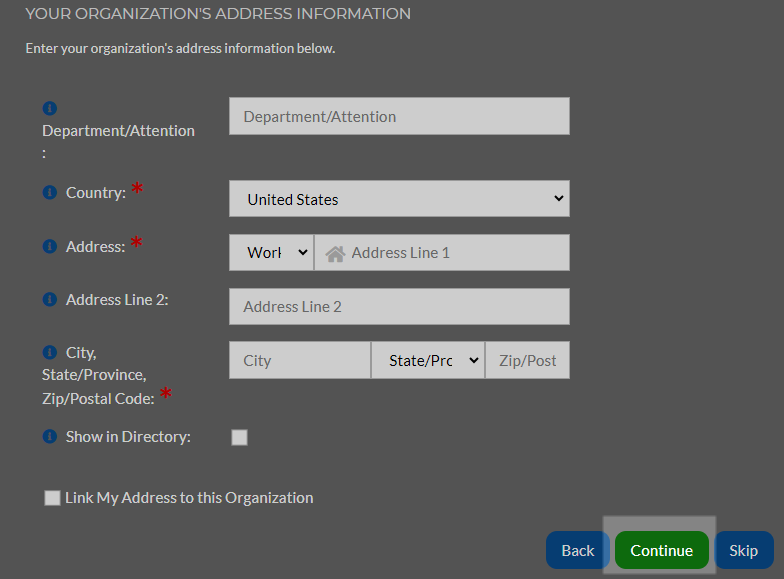
Task: Click into the Address Line 2 field
Action: (x=399, y=306)
